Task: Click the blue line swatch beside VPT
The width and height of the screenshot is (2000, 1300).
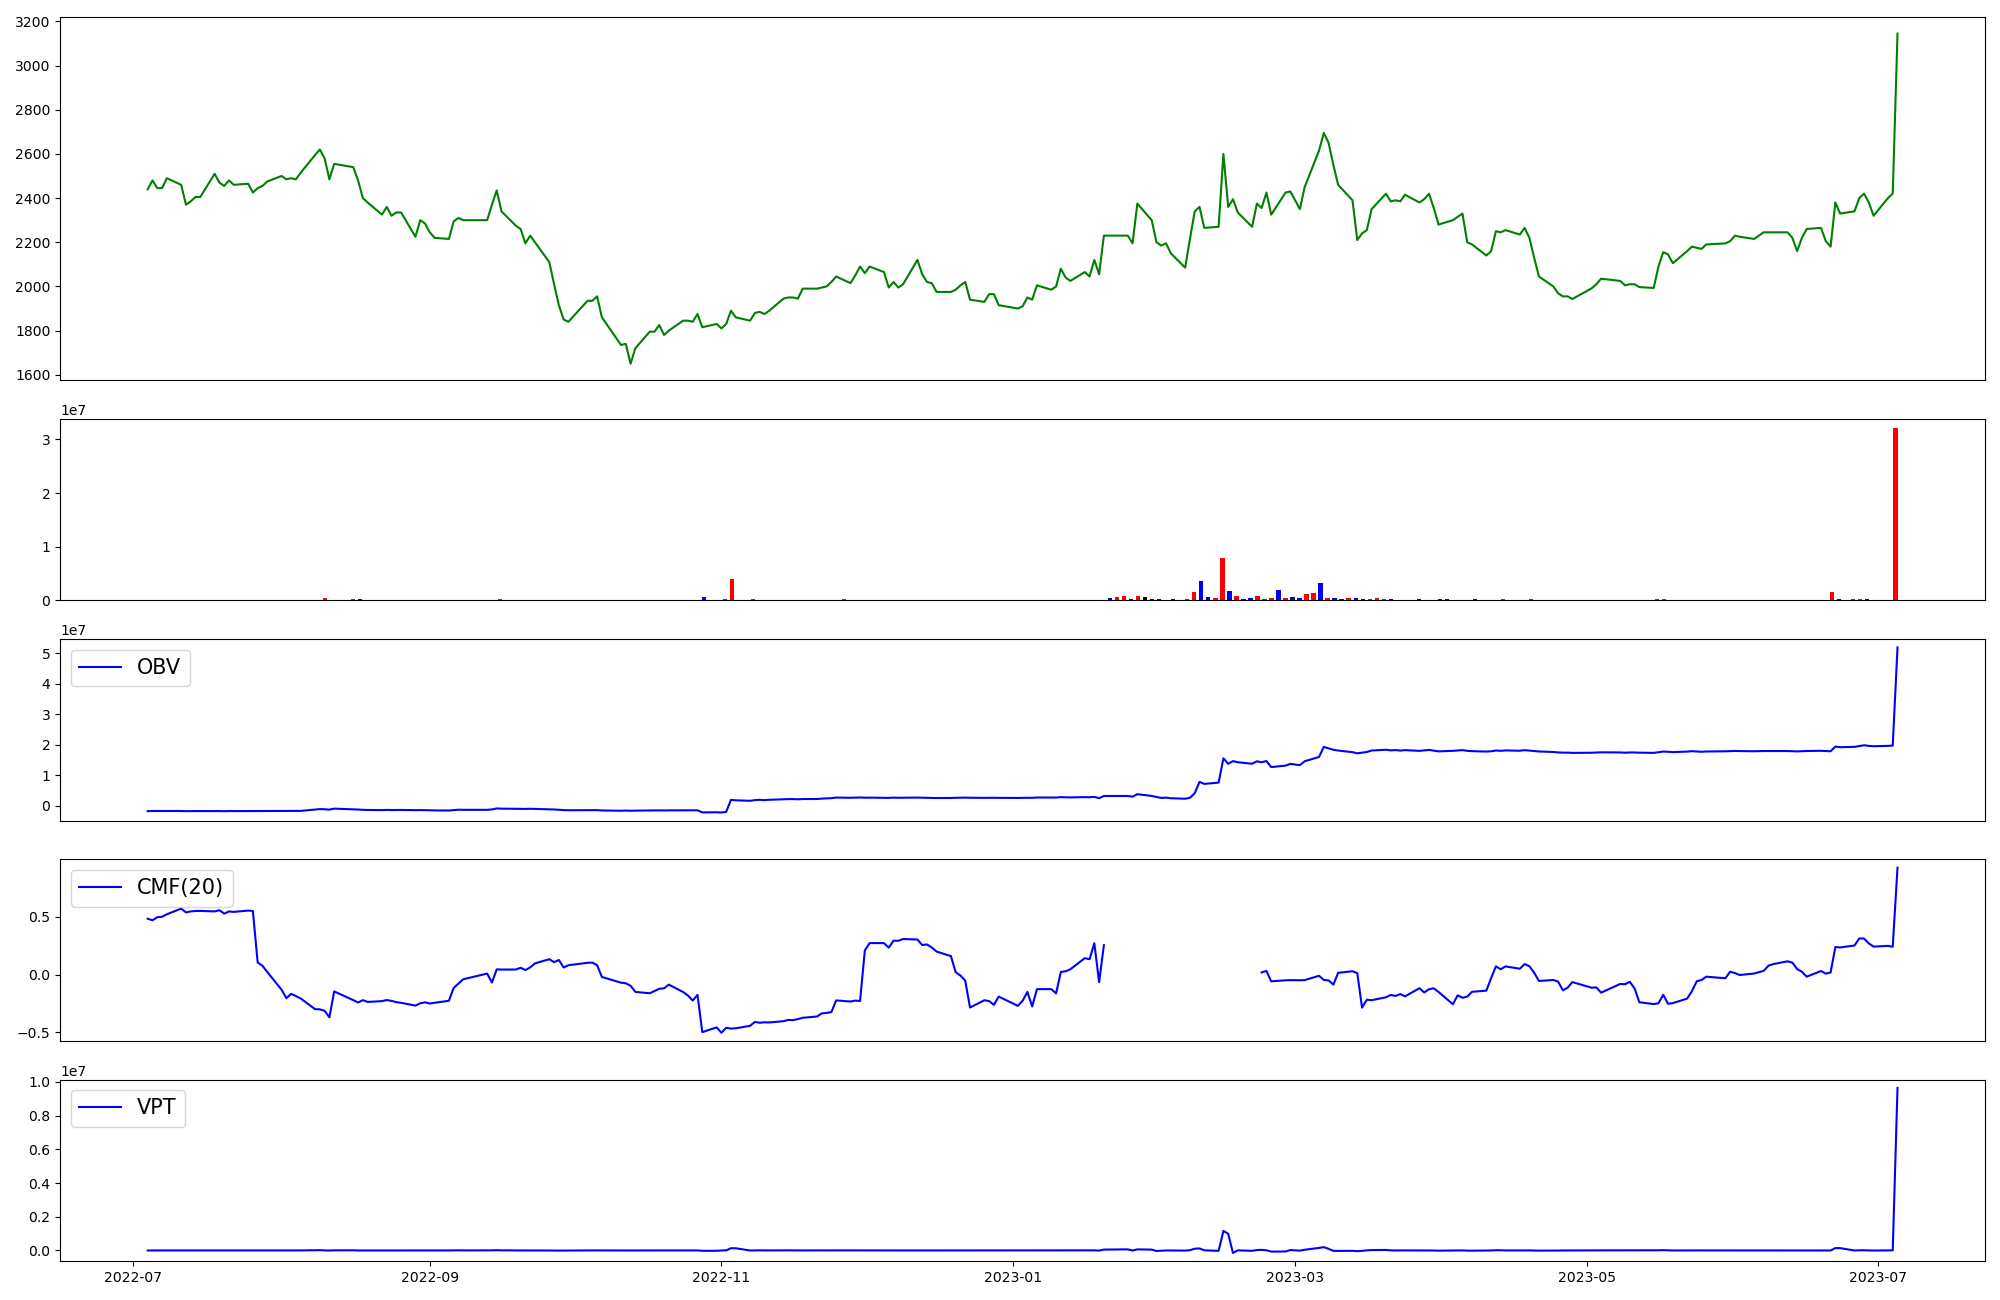Action: click(100, 1107)
